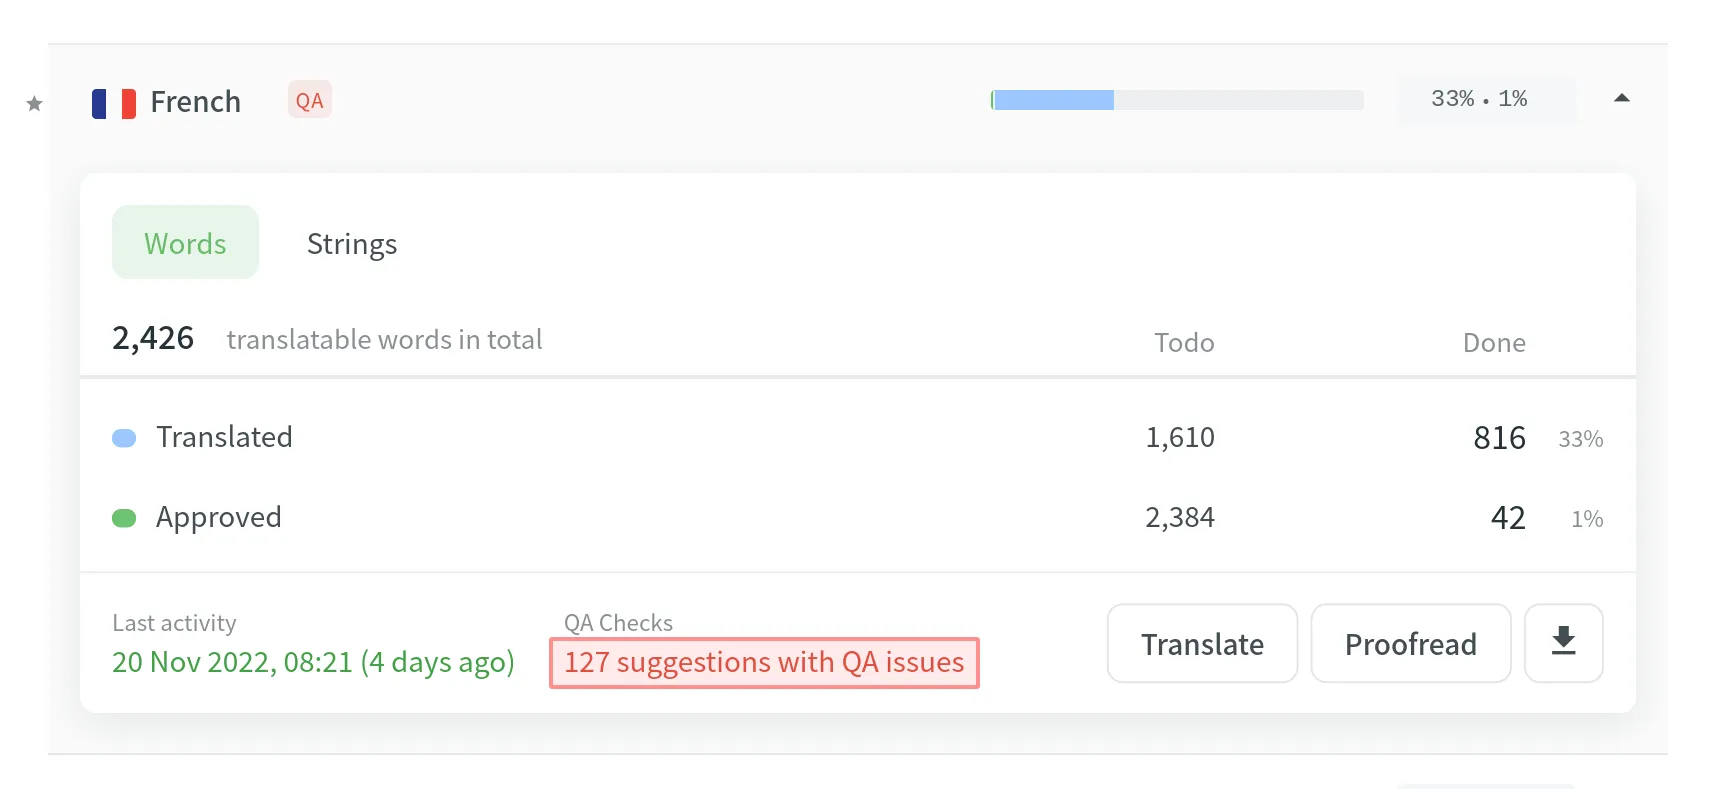Click the green Approved status dot

(x=124, y=517)
